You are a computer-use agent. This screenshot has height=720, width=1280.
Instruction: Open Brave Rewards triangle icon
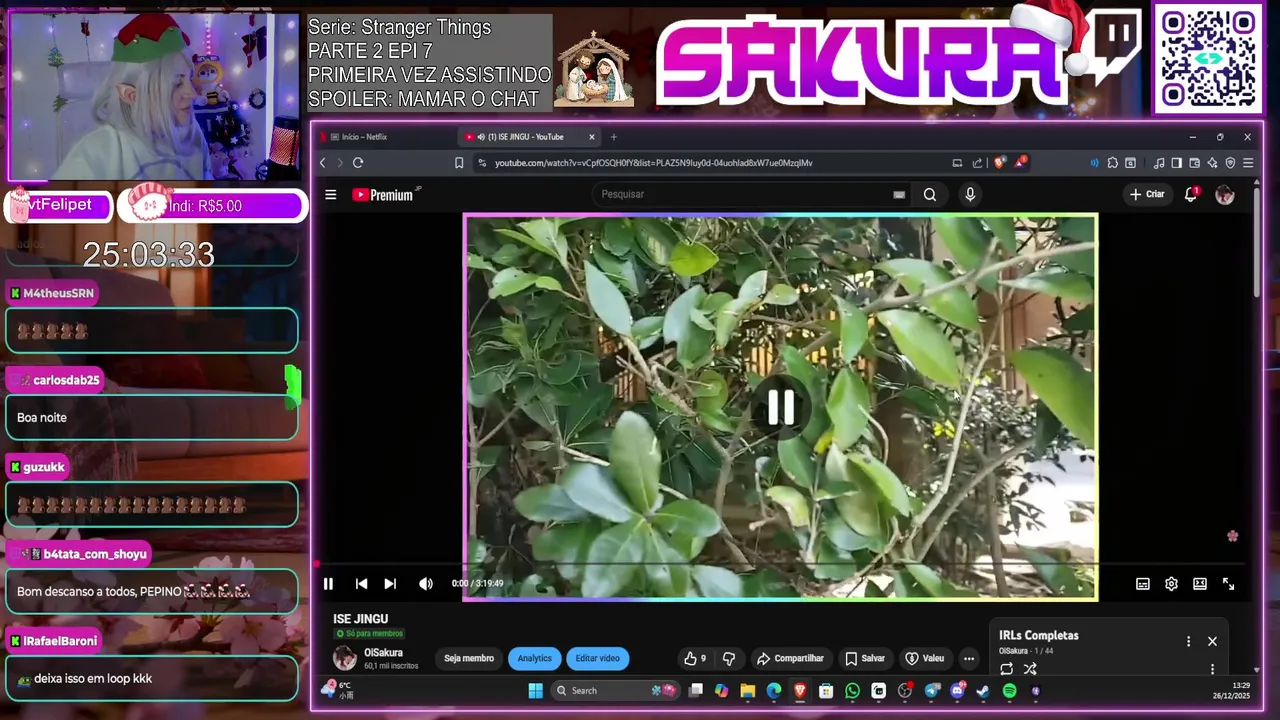coord(1020,162)
